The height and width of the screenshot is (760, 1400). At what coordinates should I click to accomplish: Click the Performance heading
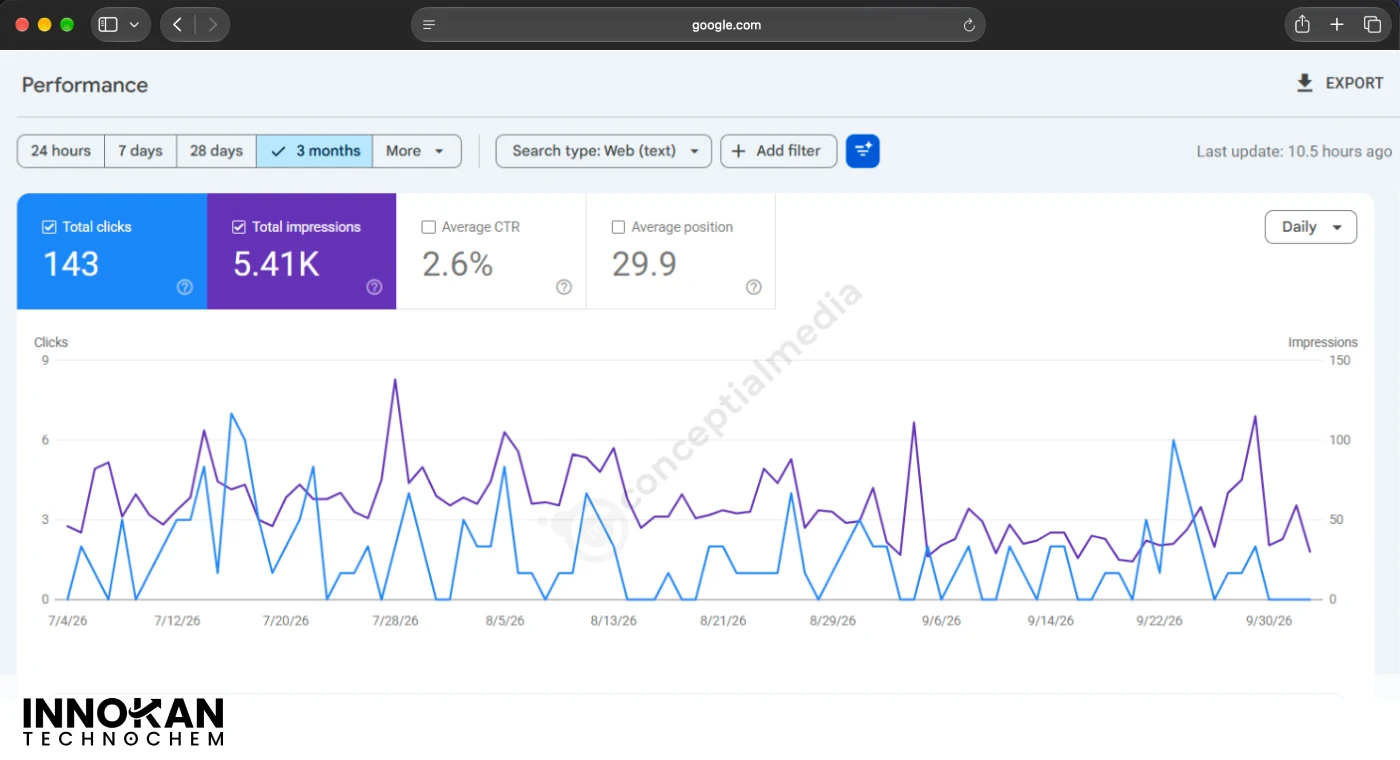tap(85, 85)
